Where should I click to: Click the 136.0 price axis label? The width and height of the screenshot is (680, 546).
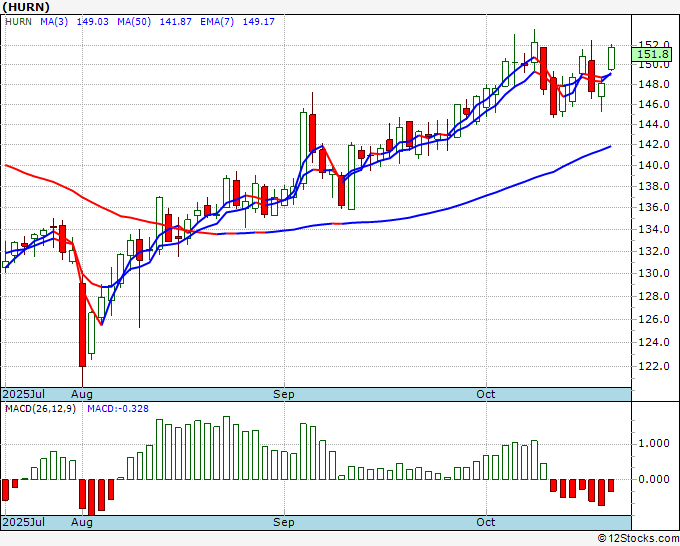pyautogui.click(x=654, y=207)
